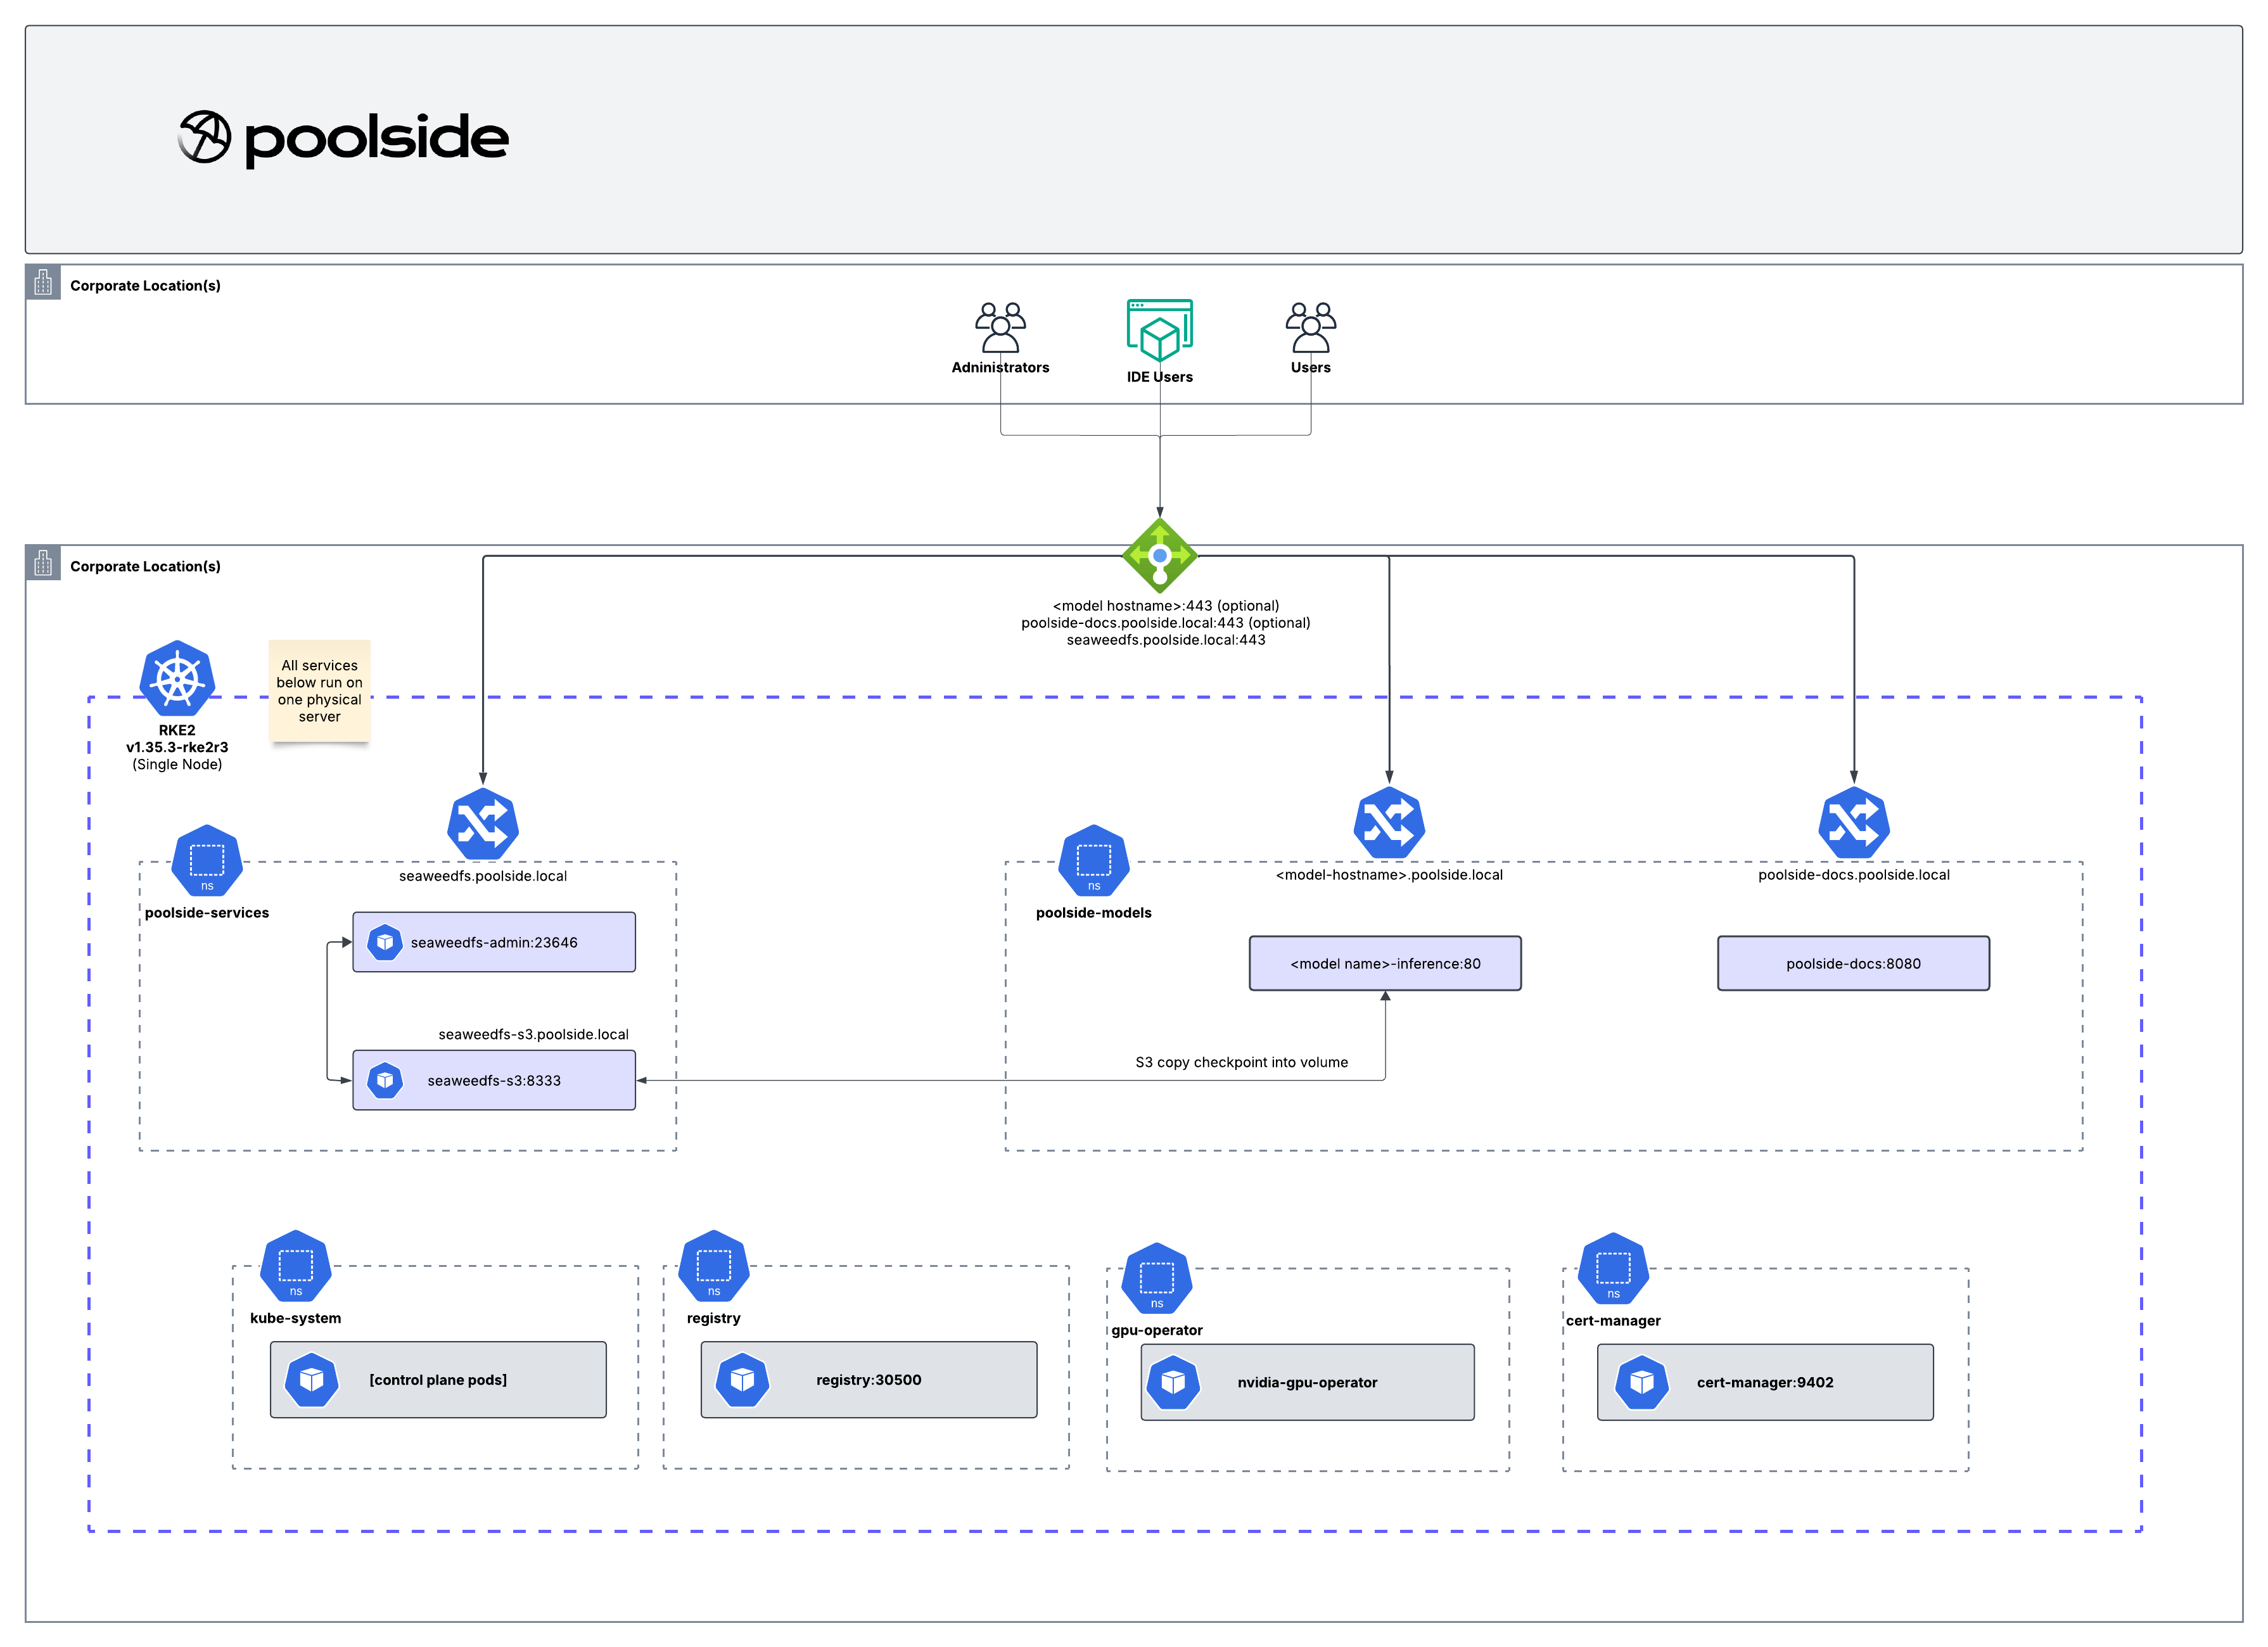Click the 'poolside-docs.poolside.local:443 (optional)' line

(x=1166, y=622)
